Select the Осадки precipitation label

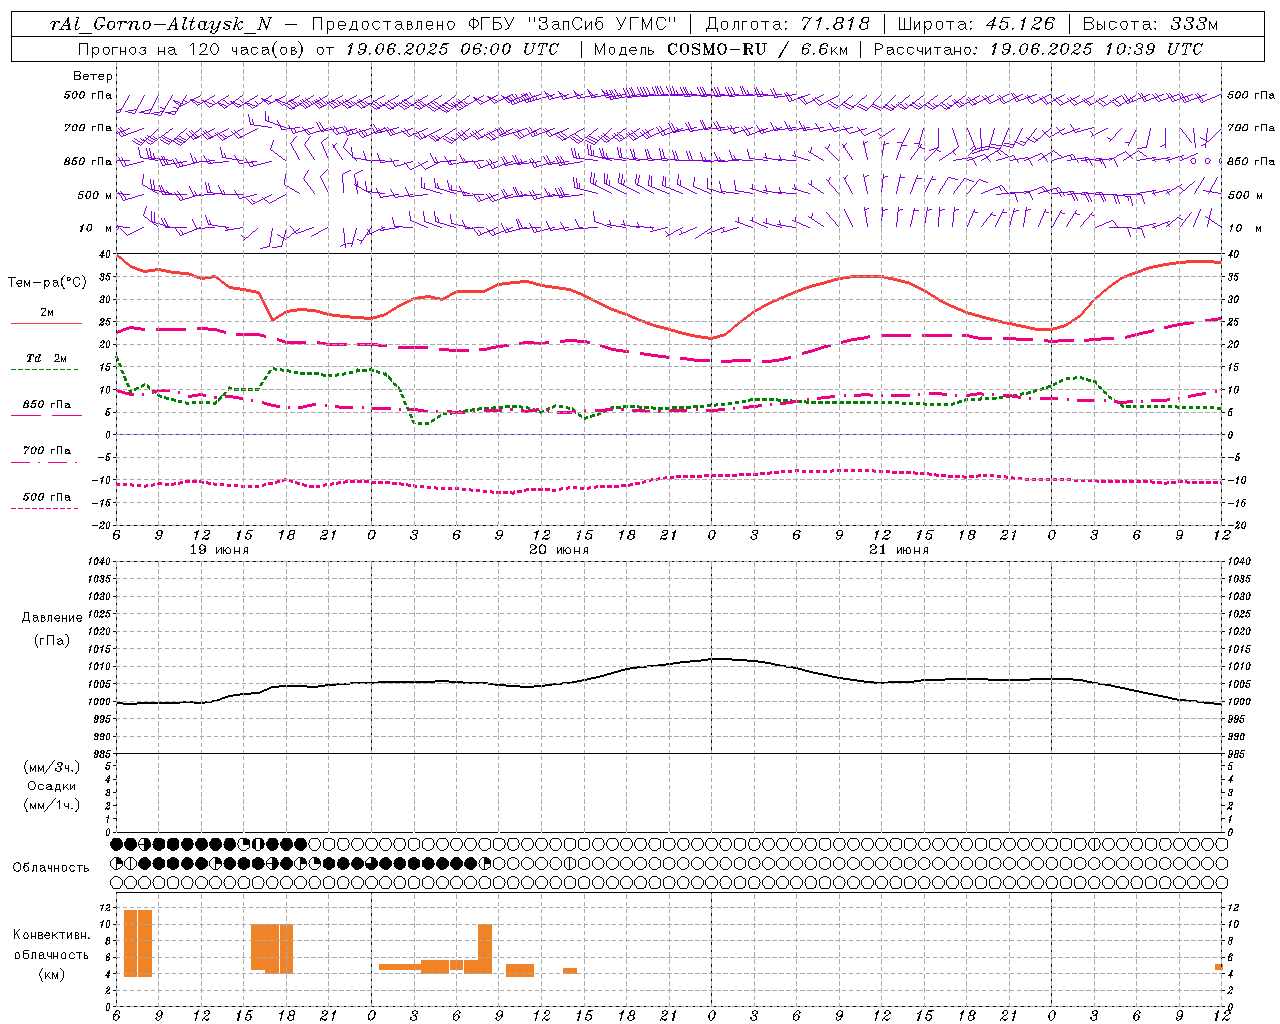[52, 786]
